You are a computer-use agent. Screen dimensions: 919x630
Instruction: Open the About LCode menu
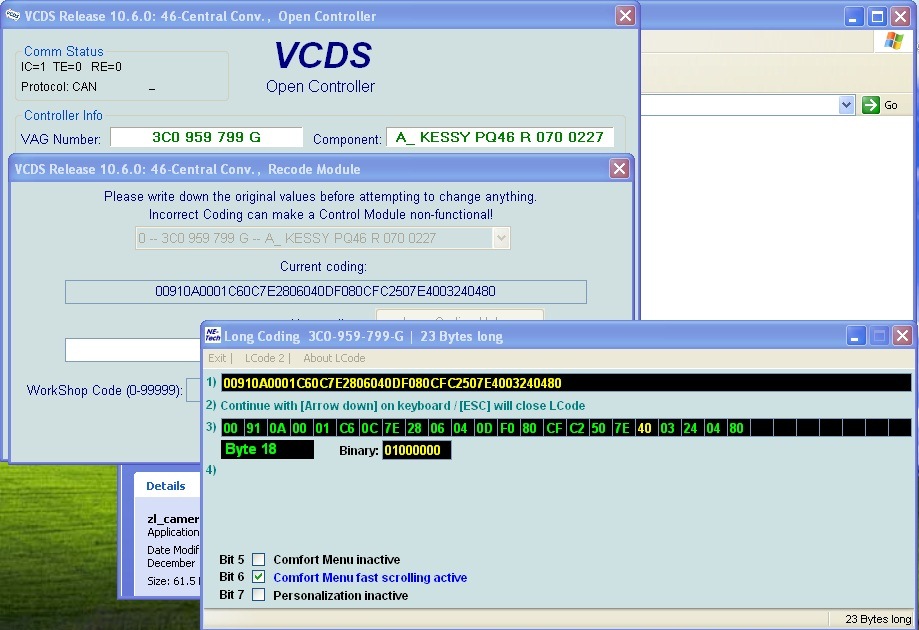[x=334, y=358]
